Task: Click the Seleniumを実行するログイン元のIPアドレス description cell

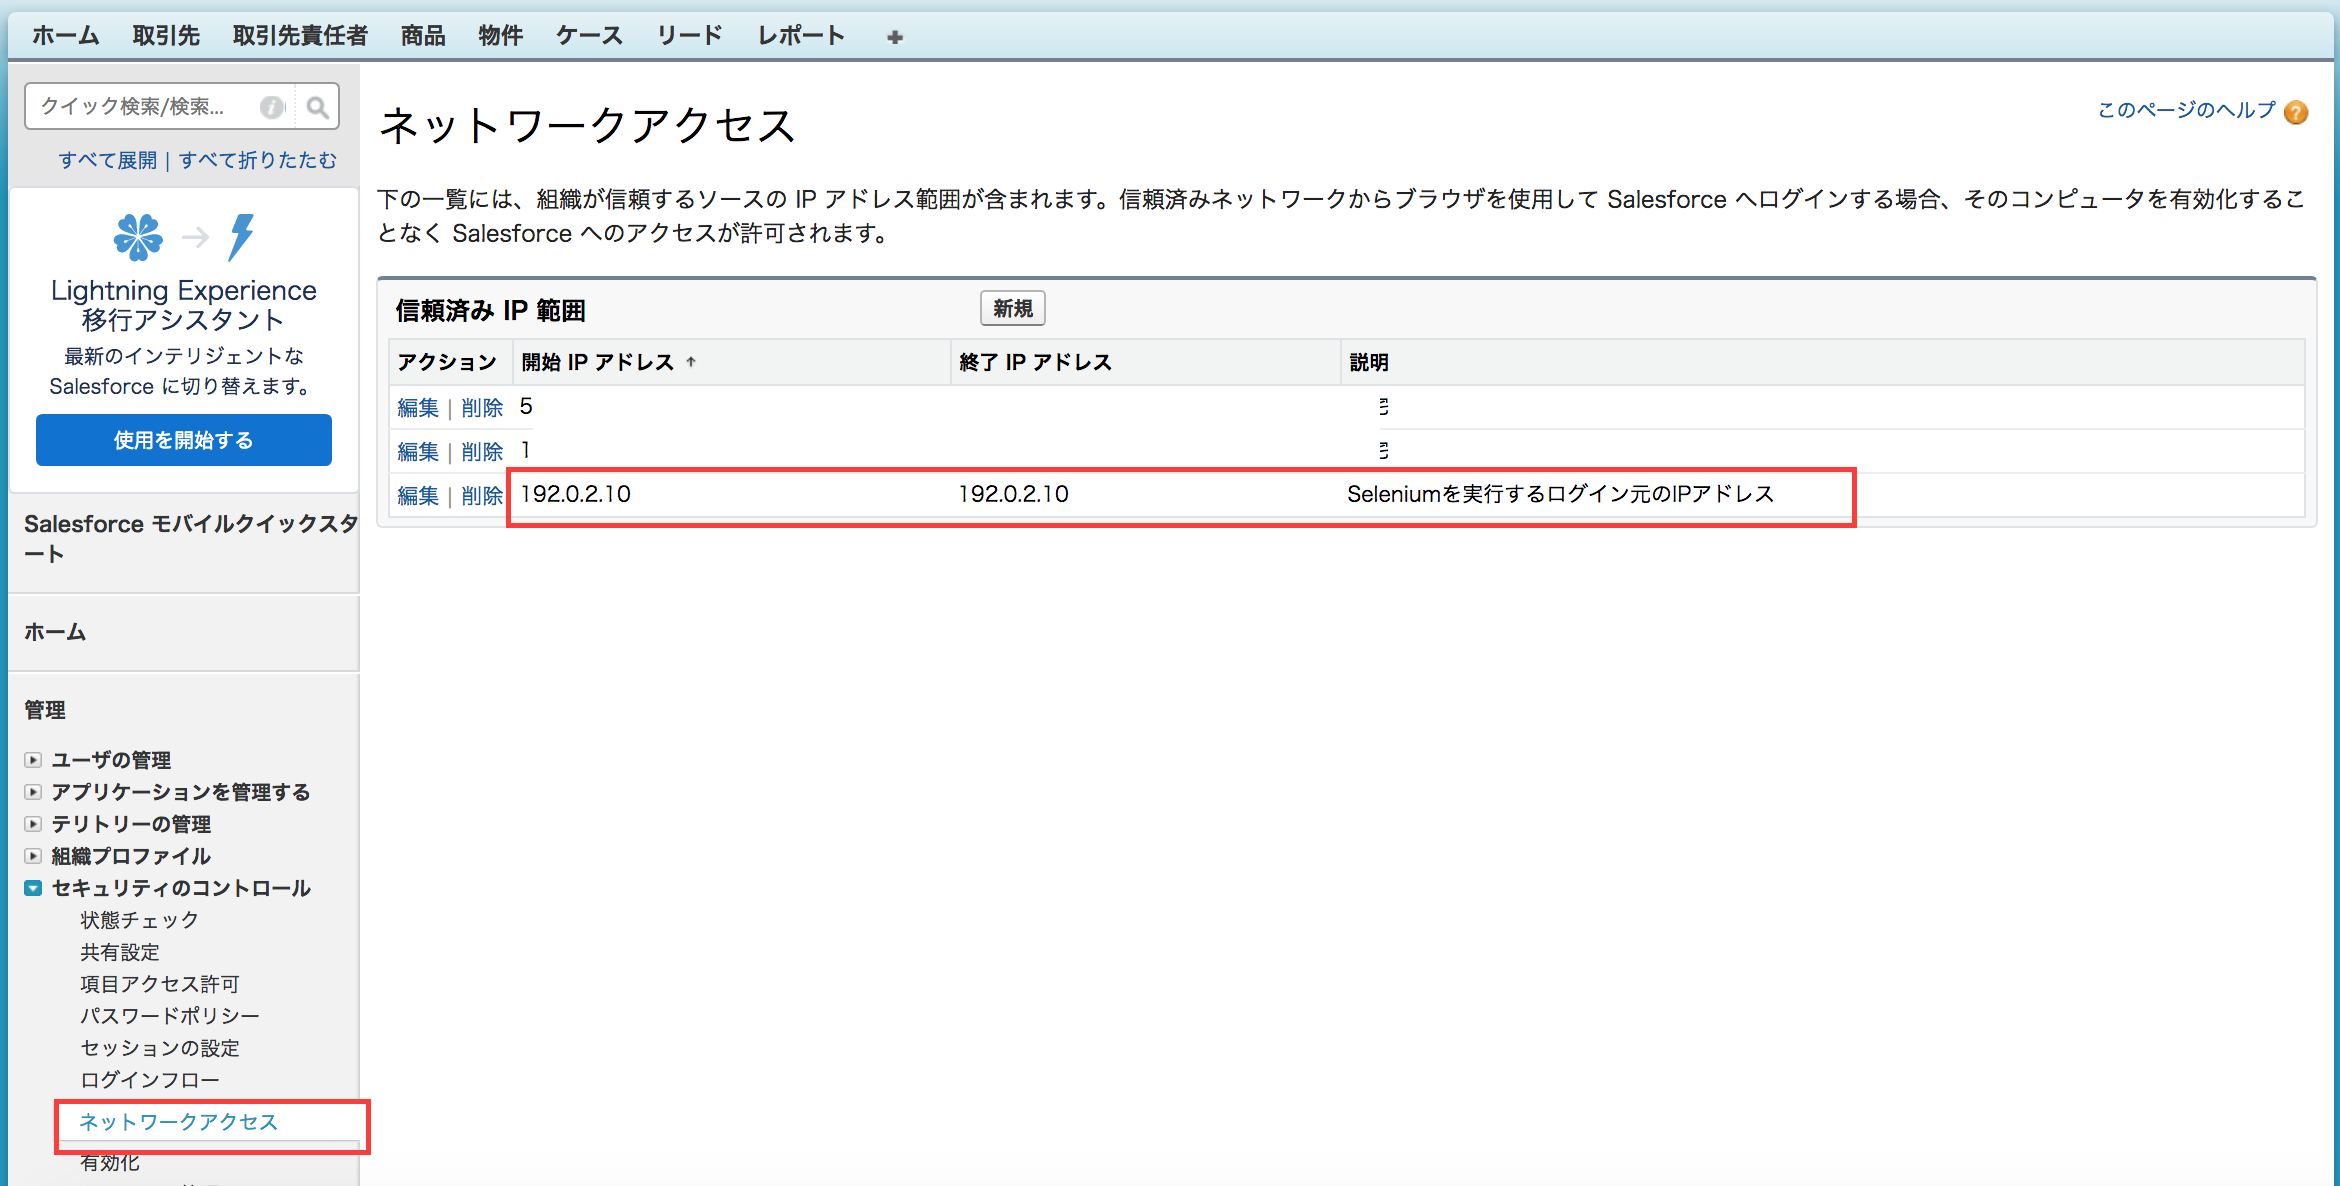Action: 1560,494
